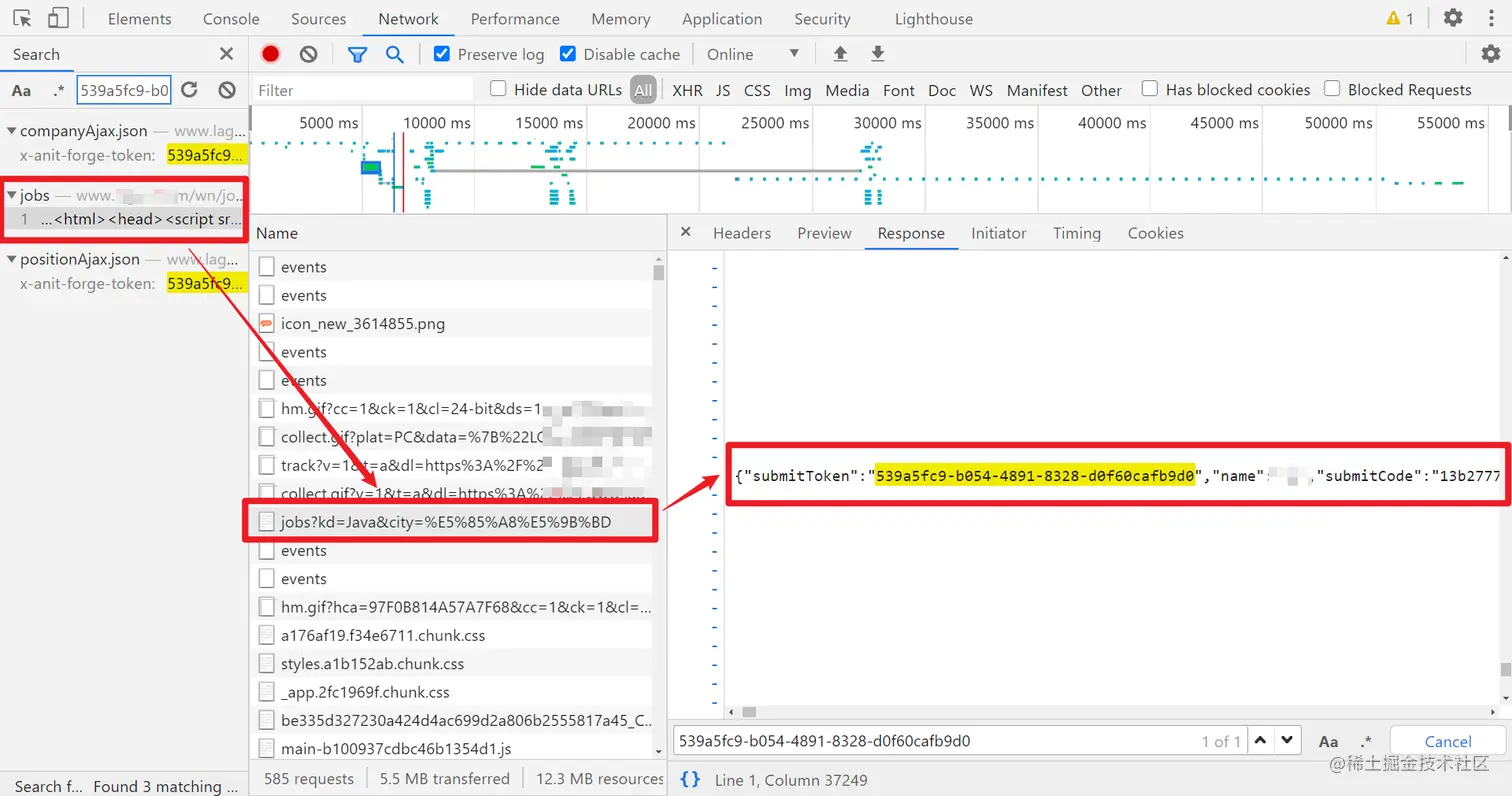Import HAR file with upload arrow
Image resolution: width=1512 pixels, height=796 pixels.
coord(840,54)
